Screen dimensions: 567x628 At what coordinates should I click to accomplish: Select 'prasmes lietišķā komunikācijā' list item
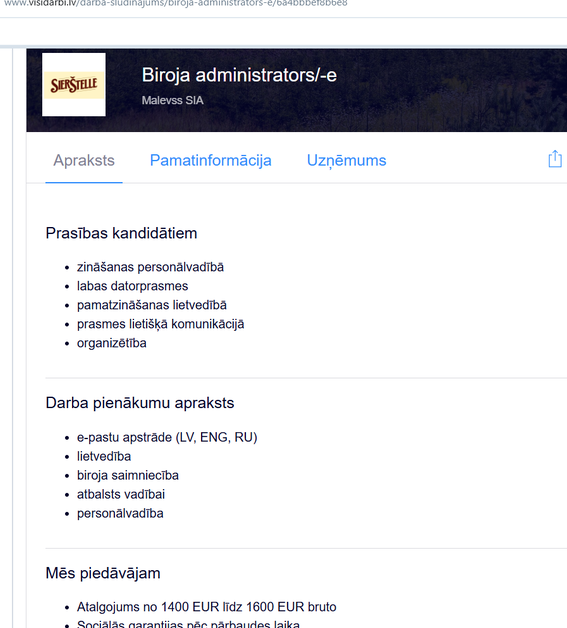(x=161, y=324)
